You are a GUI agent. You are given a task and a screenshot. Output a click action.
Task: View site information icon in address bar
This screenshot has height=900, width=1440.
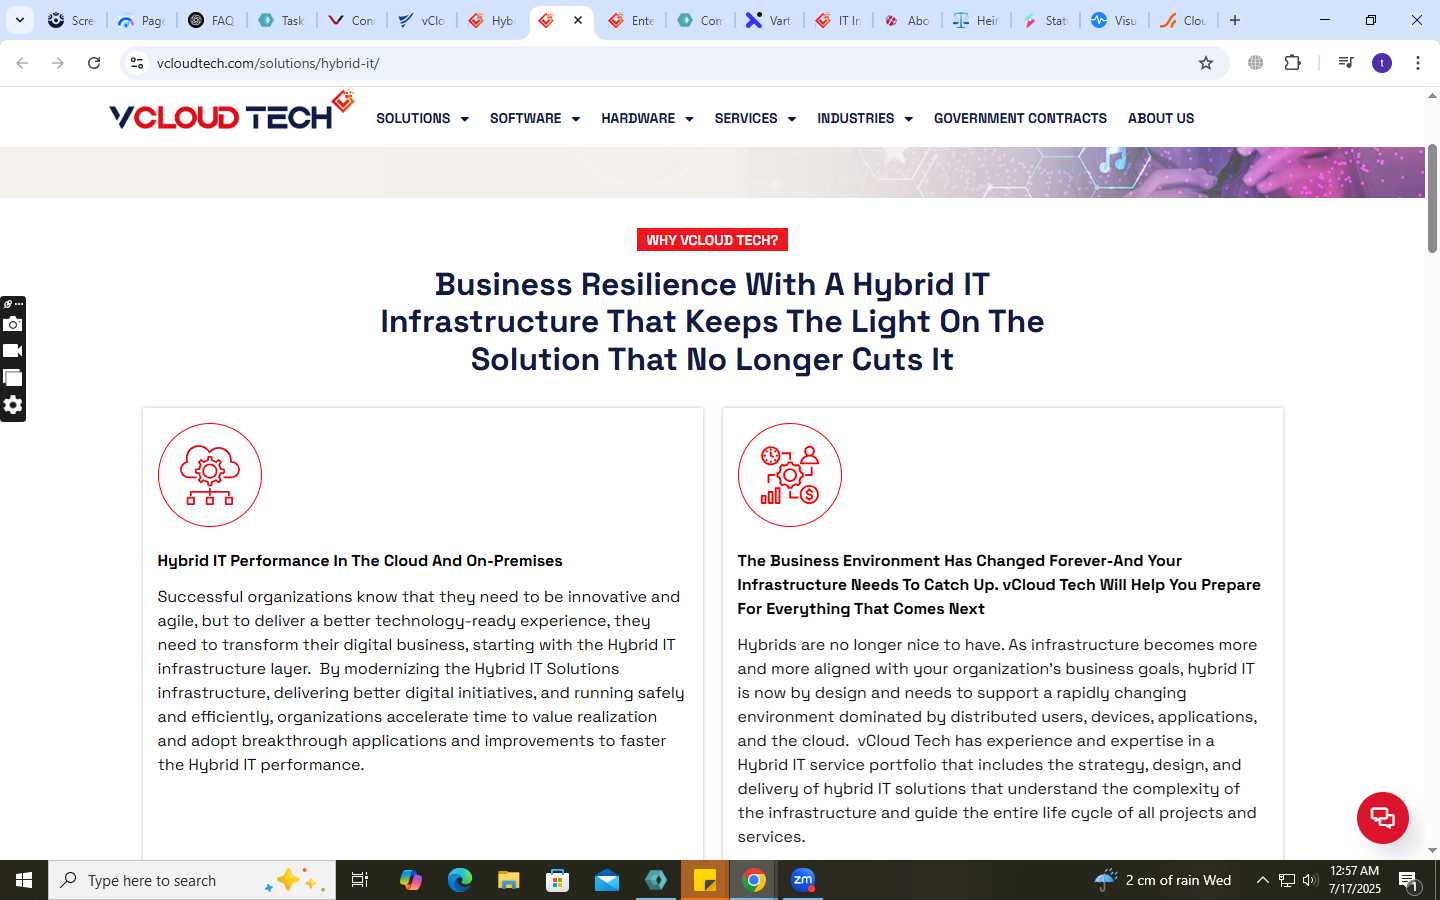137,63
